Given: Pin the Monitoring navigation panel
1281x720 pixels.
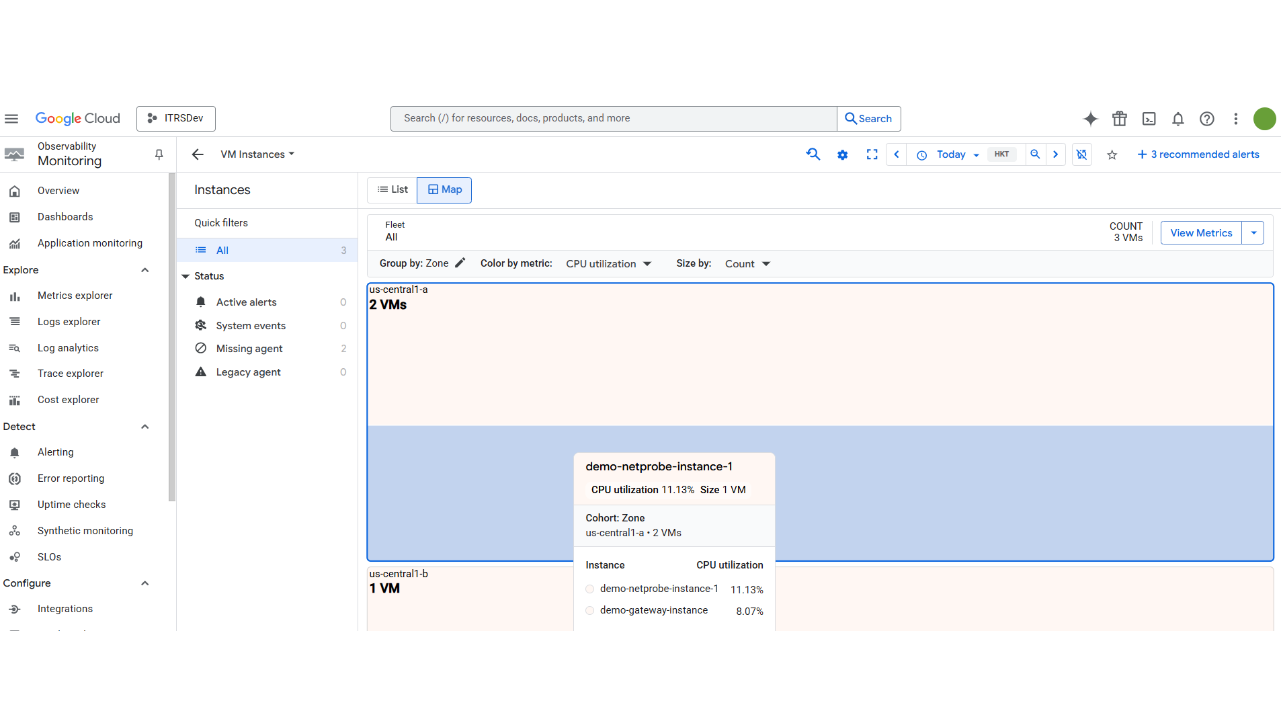Looking at the screenshot, I should pos(158,154).
